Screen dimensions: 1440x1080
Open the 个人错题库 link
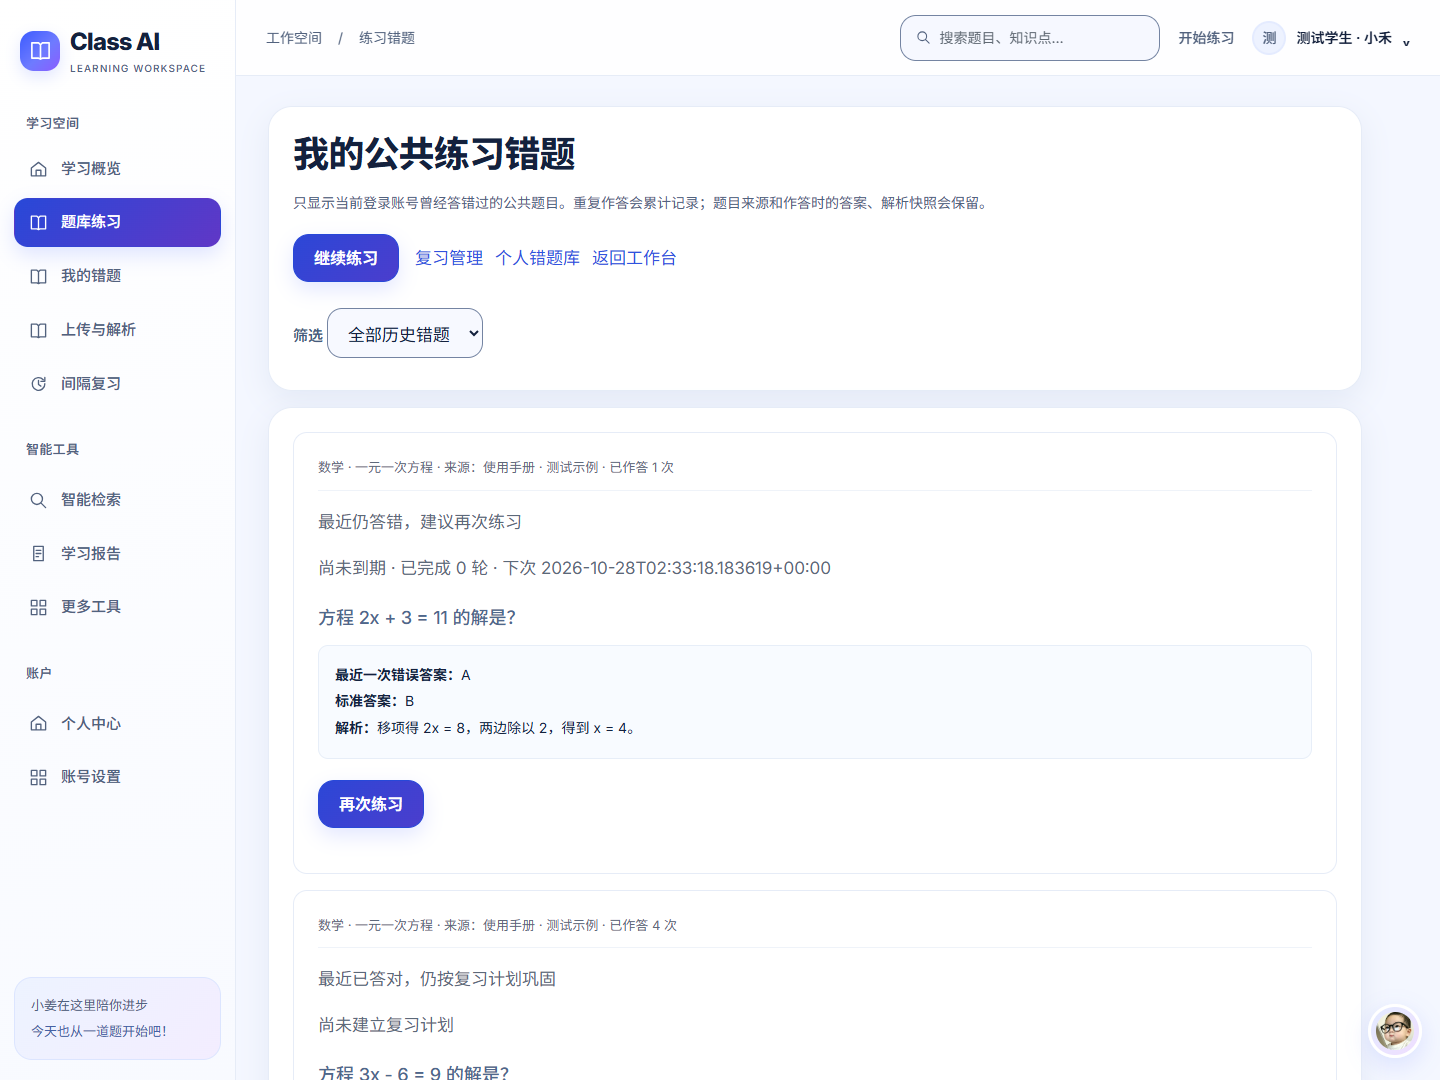538,258
